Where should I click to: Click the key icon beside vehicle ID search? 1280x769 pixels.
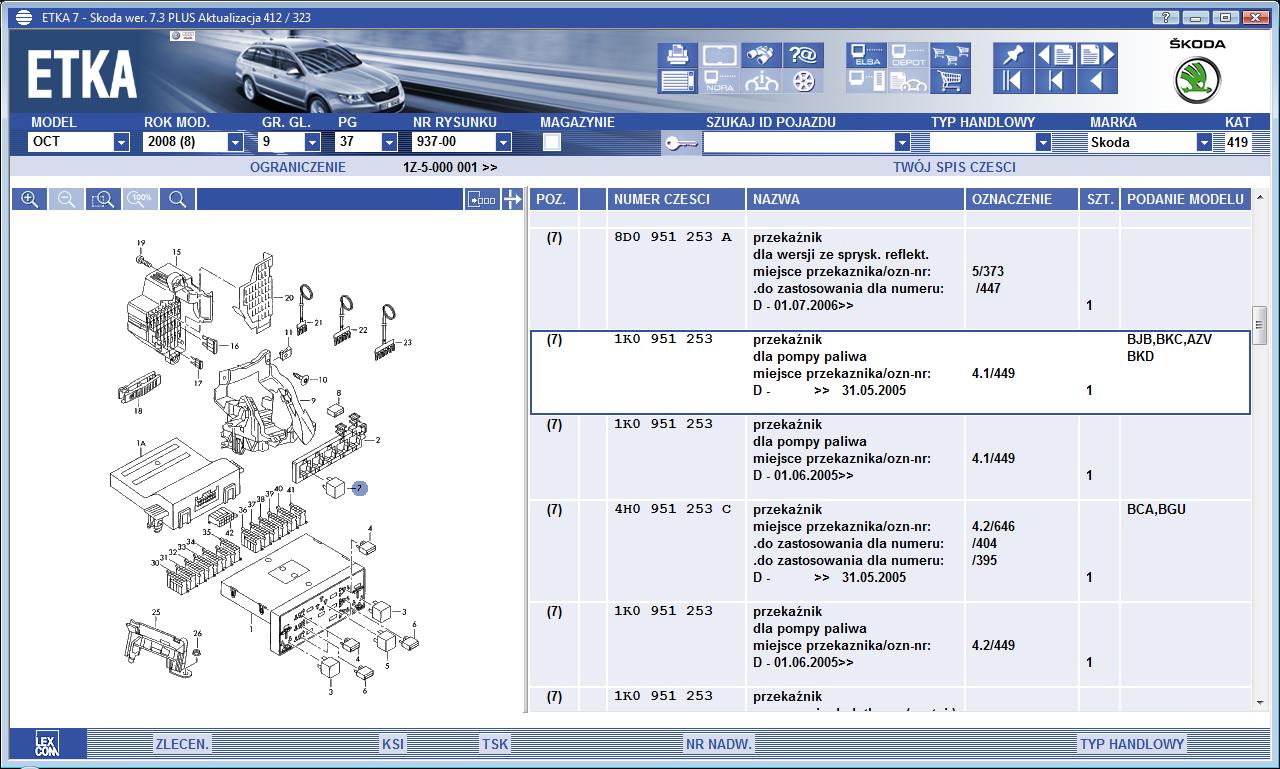(681, 144)
